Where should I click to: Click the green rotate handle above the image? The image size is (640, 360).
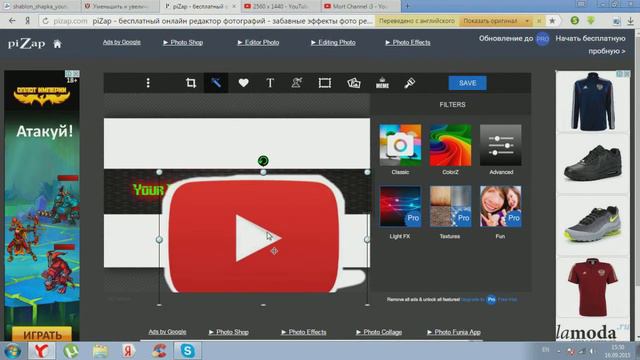263,160
